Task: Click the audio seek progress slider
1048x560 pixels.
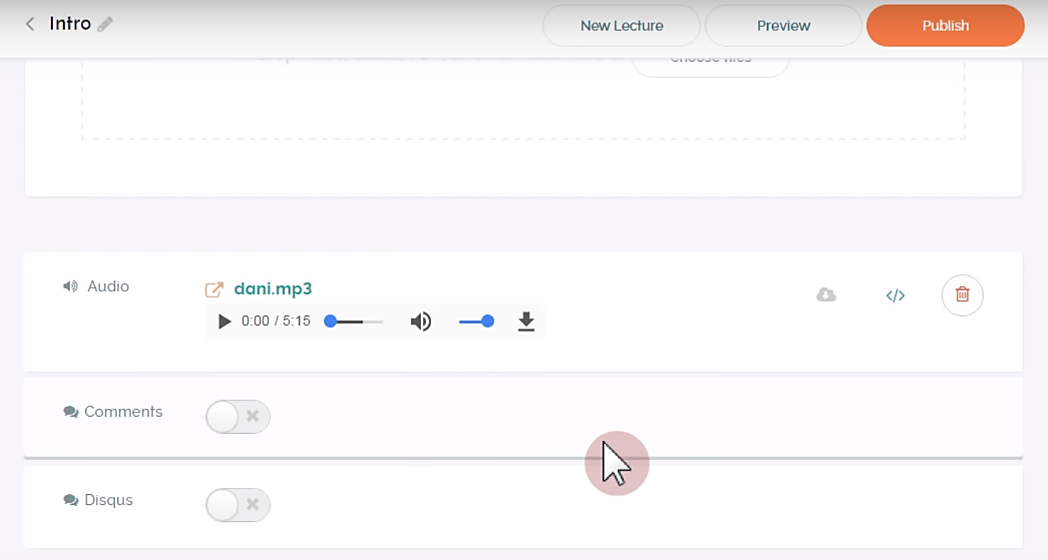Action: click(x=355, y=322)
